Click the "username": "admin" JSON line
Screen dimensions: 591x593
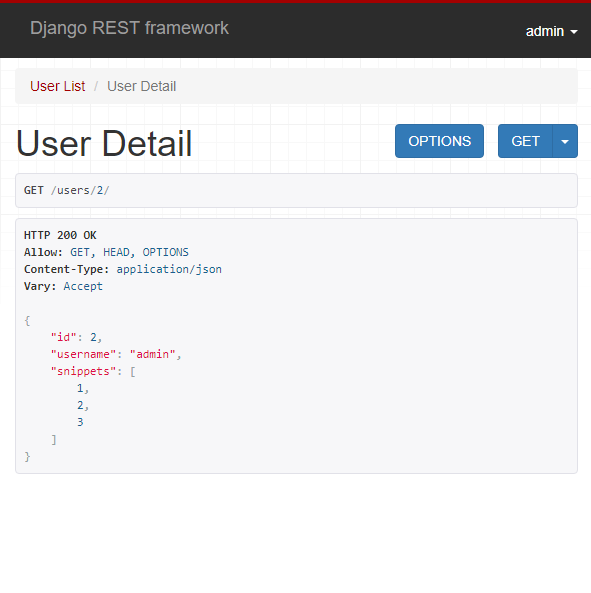116,354
